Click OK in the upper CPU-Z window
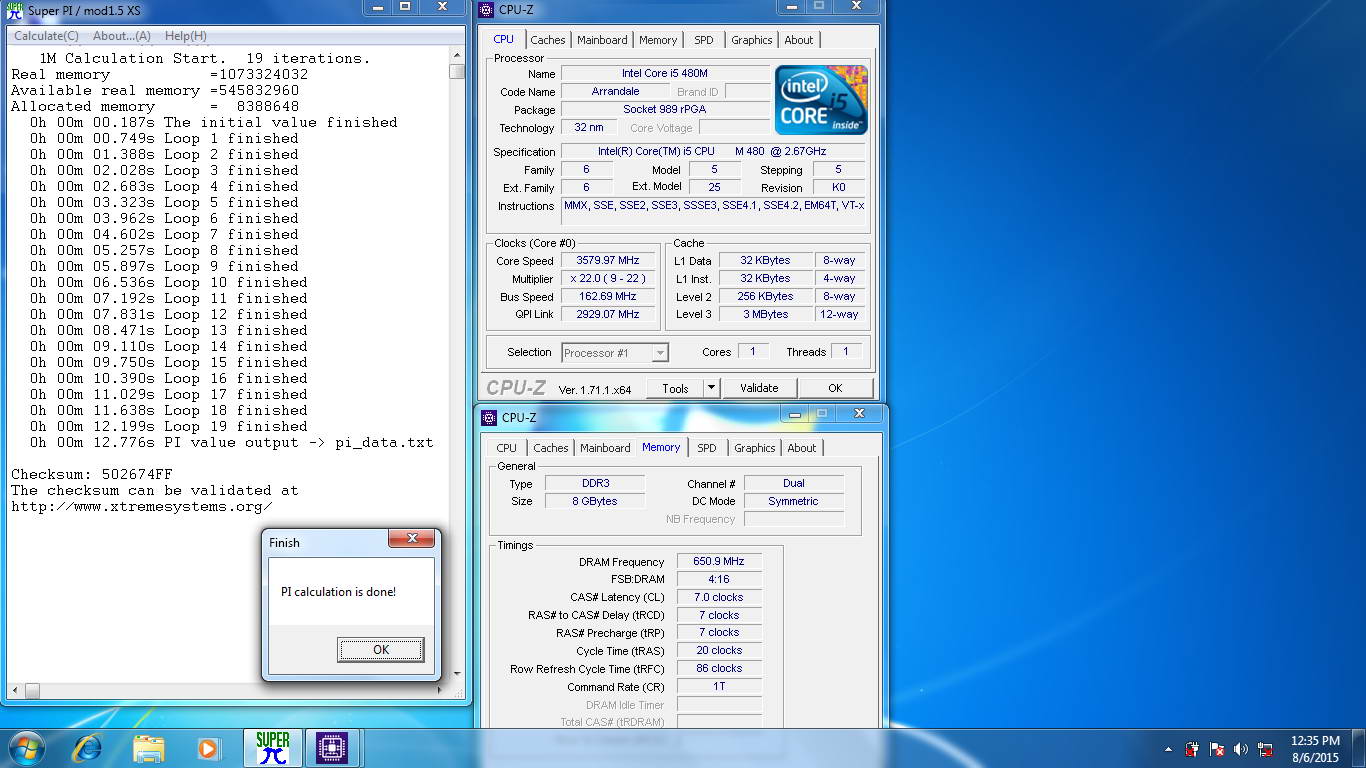 click(x=835, y=388)
